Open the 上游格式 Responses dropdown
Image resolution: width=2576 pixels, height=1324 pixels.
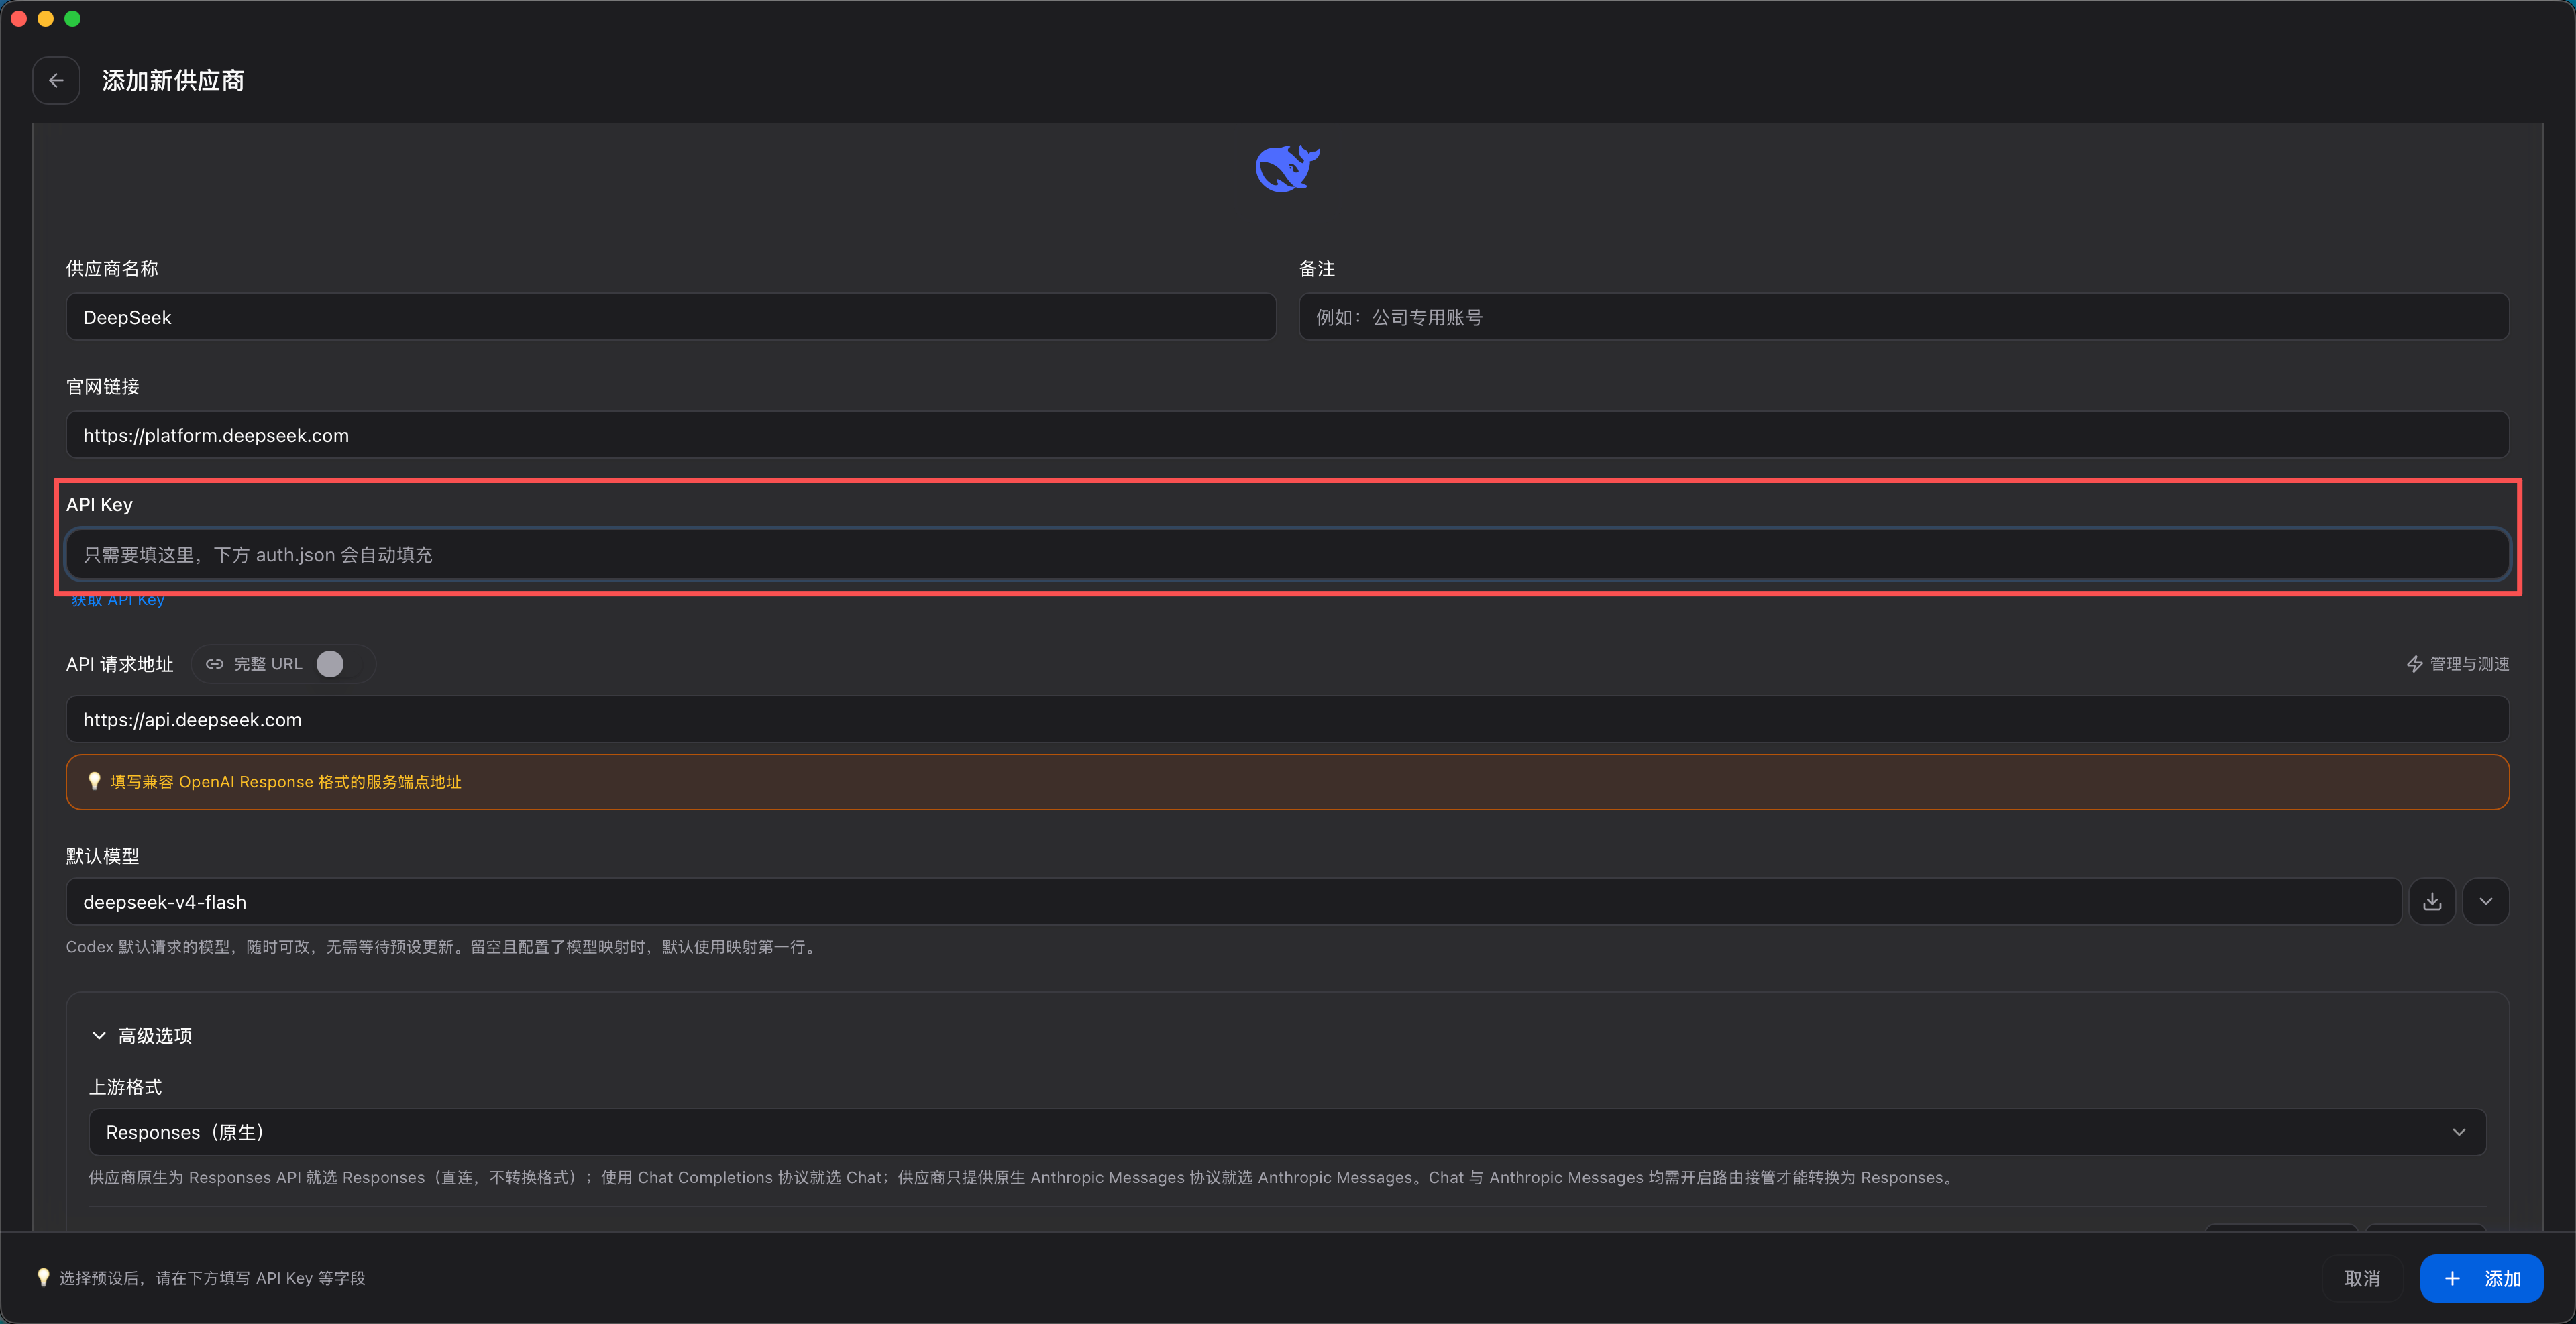(1287, 1132)
